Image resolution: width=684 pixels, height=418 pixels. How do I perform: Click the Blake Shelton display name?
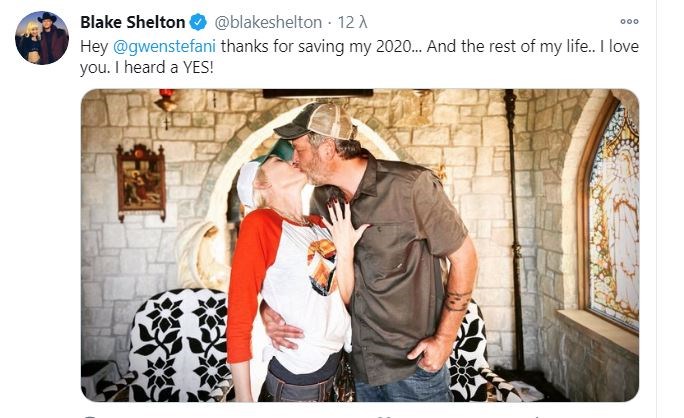[x=133, y=22]
